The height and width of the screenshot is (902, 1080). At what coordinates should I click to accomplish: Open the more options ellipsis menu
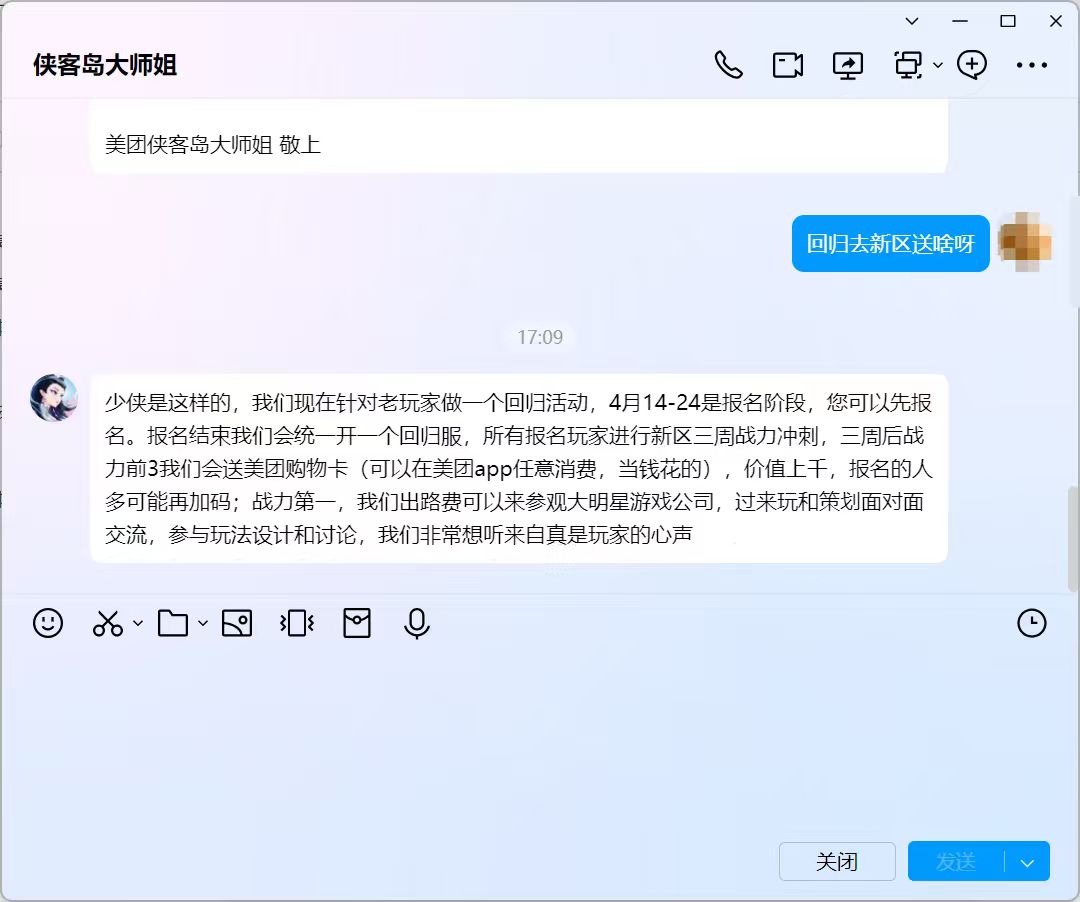click(x=1032, y=65)
